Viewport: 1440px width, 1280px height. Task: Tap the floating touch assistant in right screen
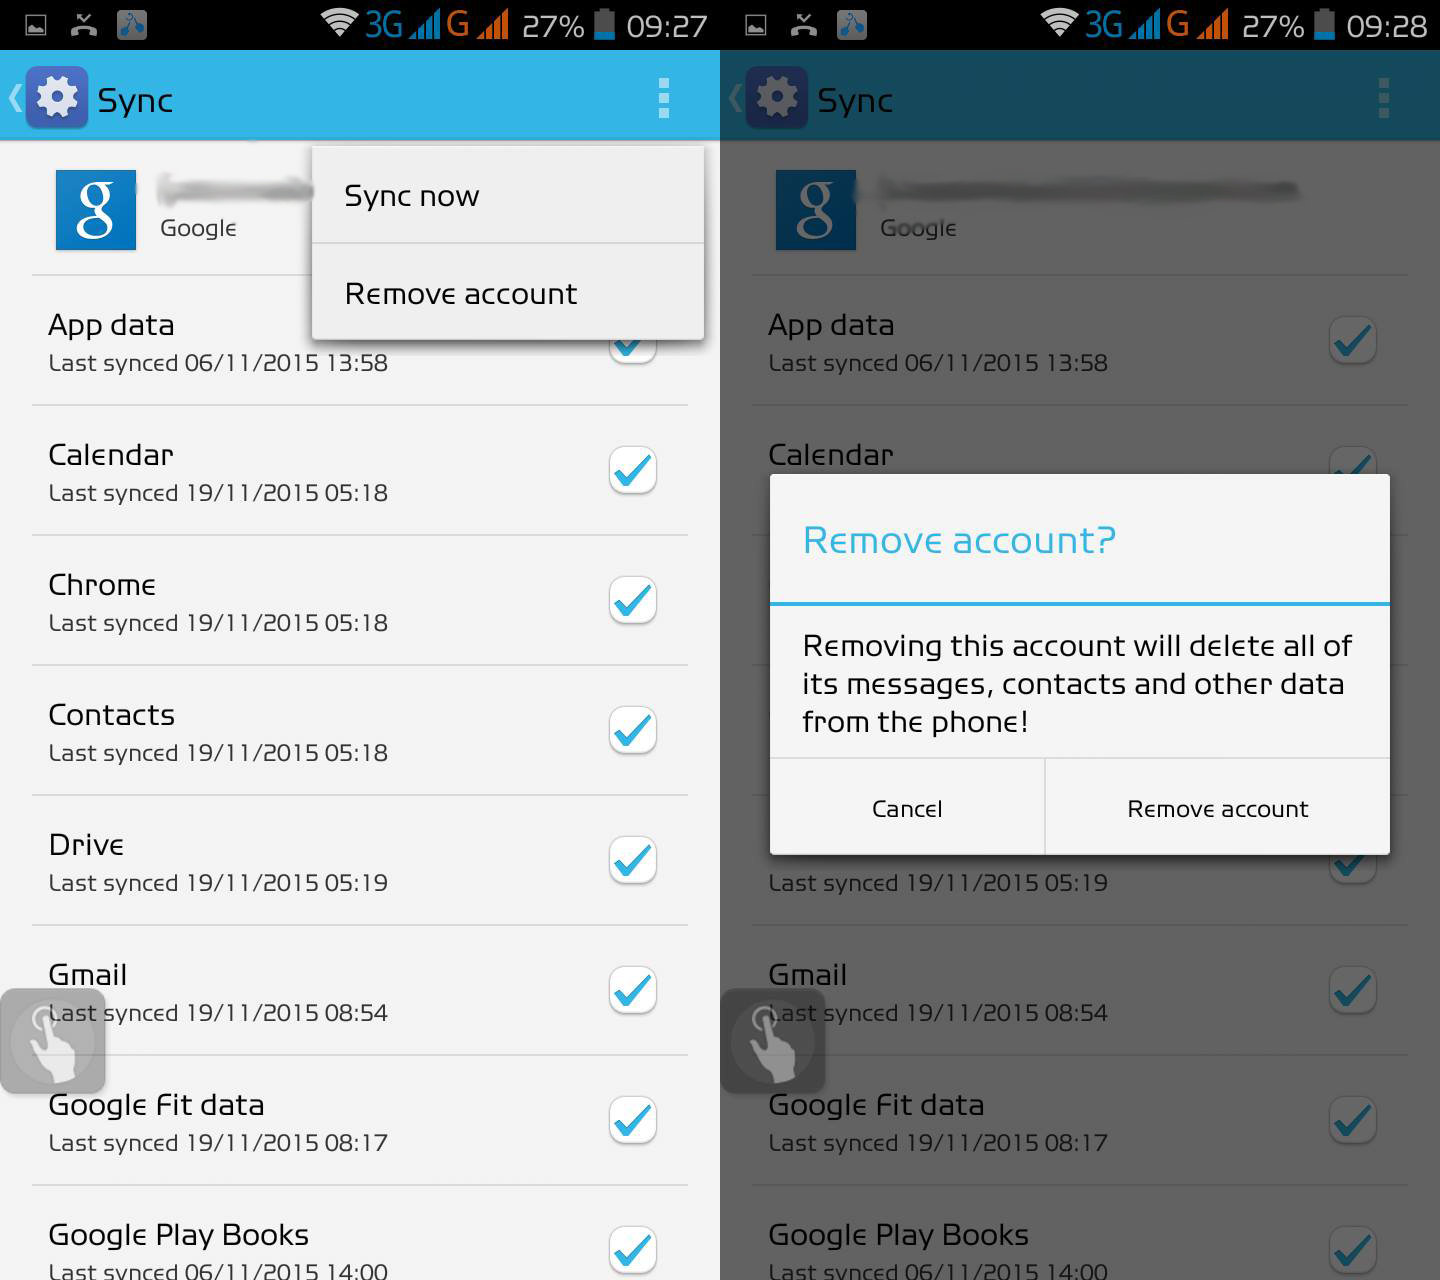[x=773, y=1041]
